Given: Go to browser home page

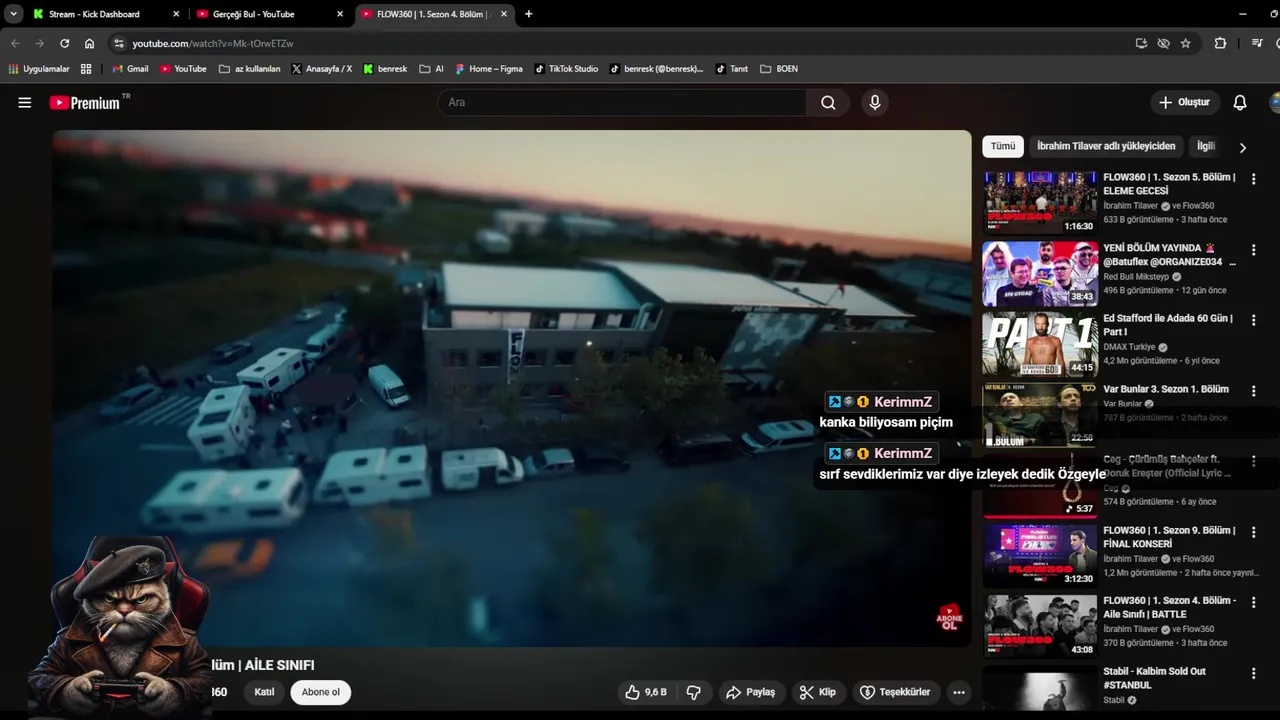Looking at the screenshot, I should point(89,43).
